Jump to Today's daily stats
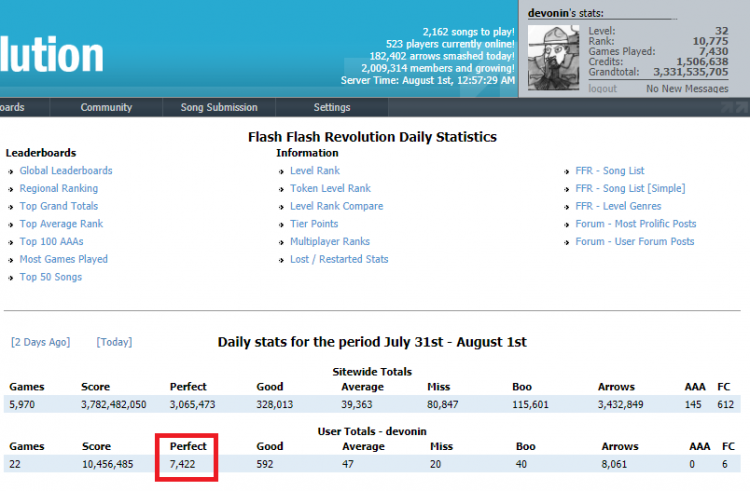Image resolution: width=750 pixels, height=491 pixels. 114,342
